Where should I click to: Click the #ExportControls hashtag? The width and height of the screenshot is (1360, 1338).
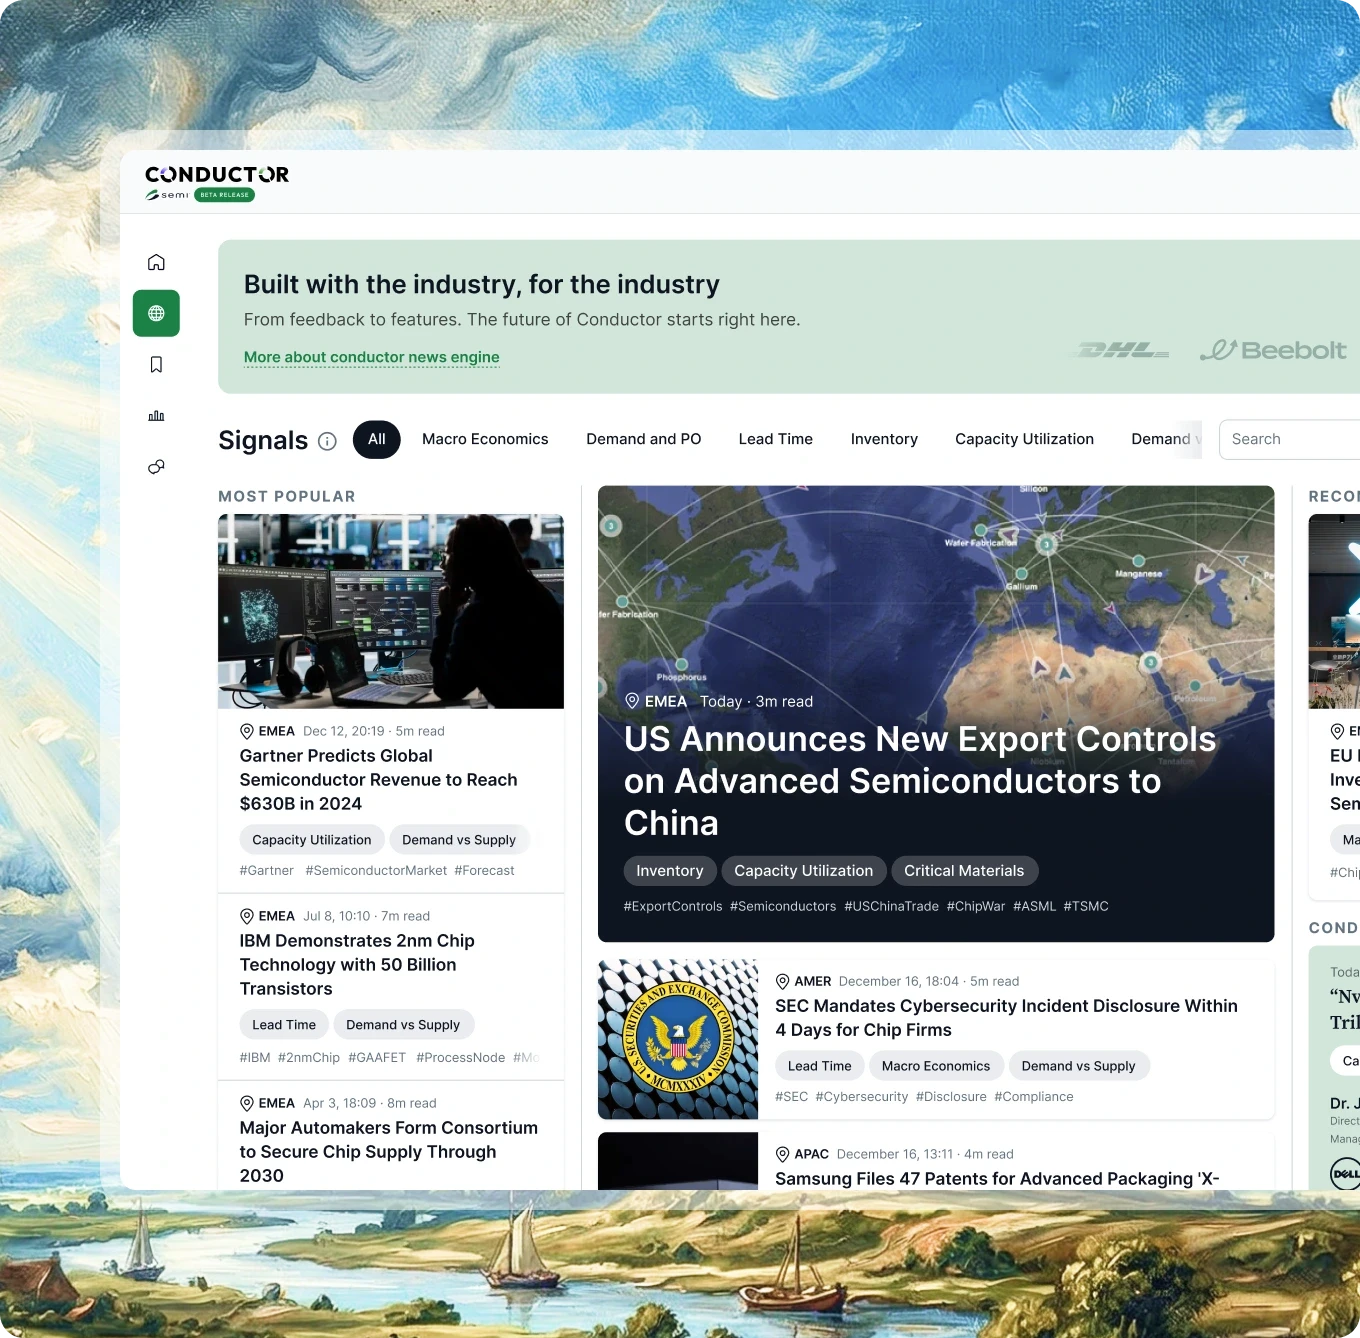click(673, 907)
